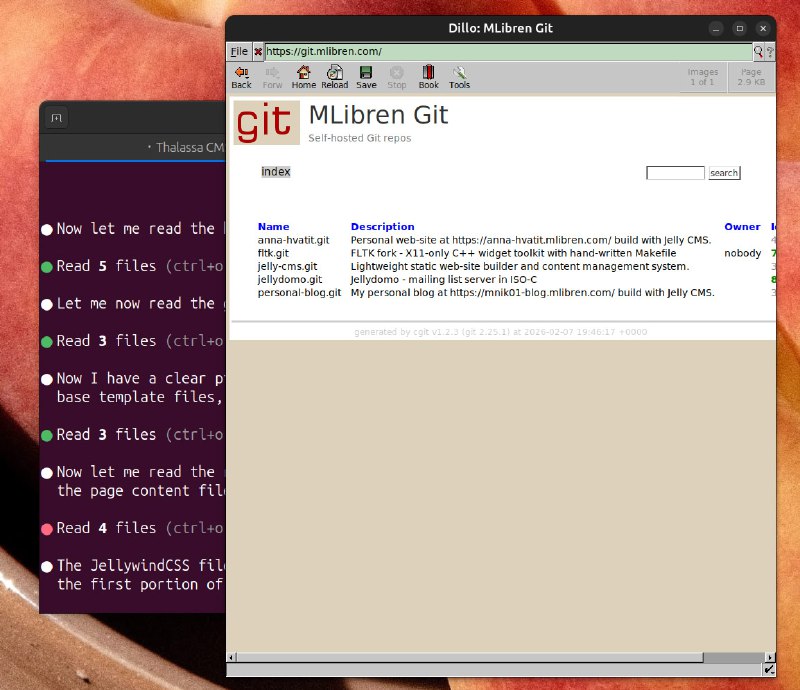Open the File menu

[239, 51]
